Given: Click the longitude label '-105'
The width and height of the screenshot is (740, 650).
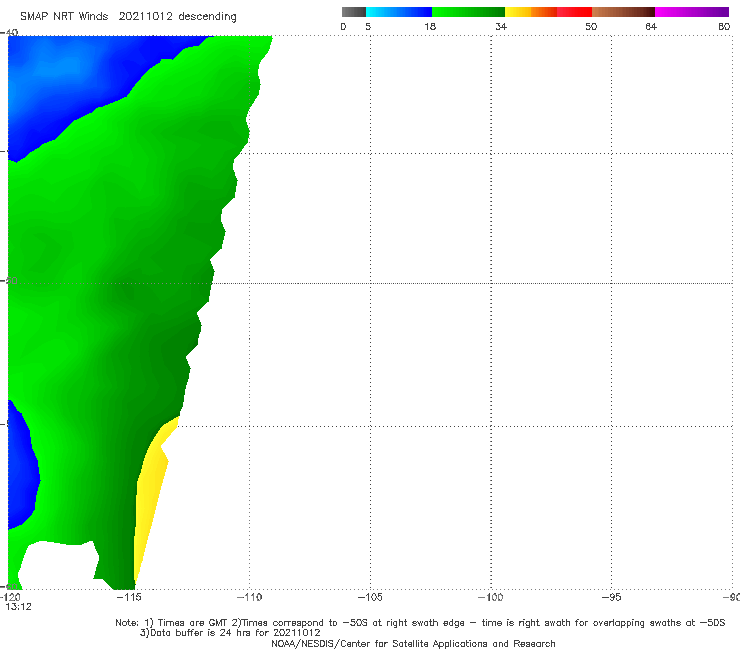Looking at the screenshot, I should (x=370, y=597).
